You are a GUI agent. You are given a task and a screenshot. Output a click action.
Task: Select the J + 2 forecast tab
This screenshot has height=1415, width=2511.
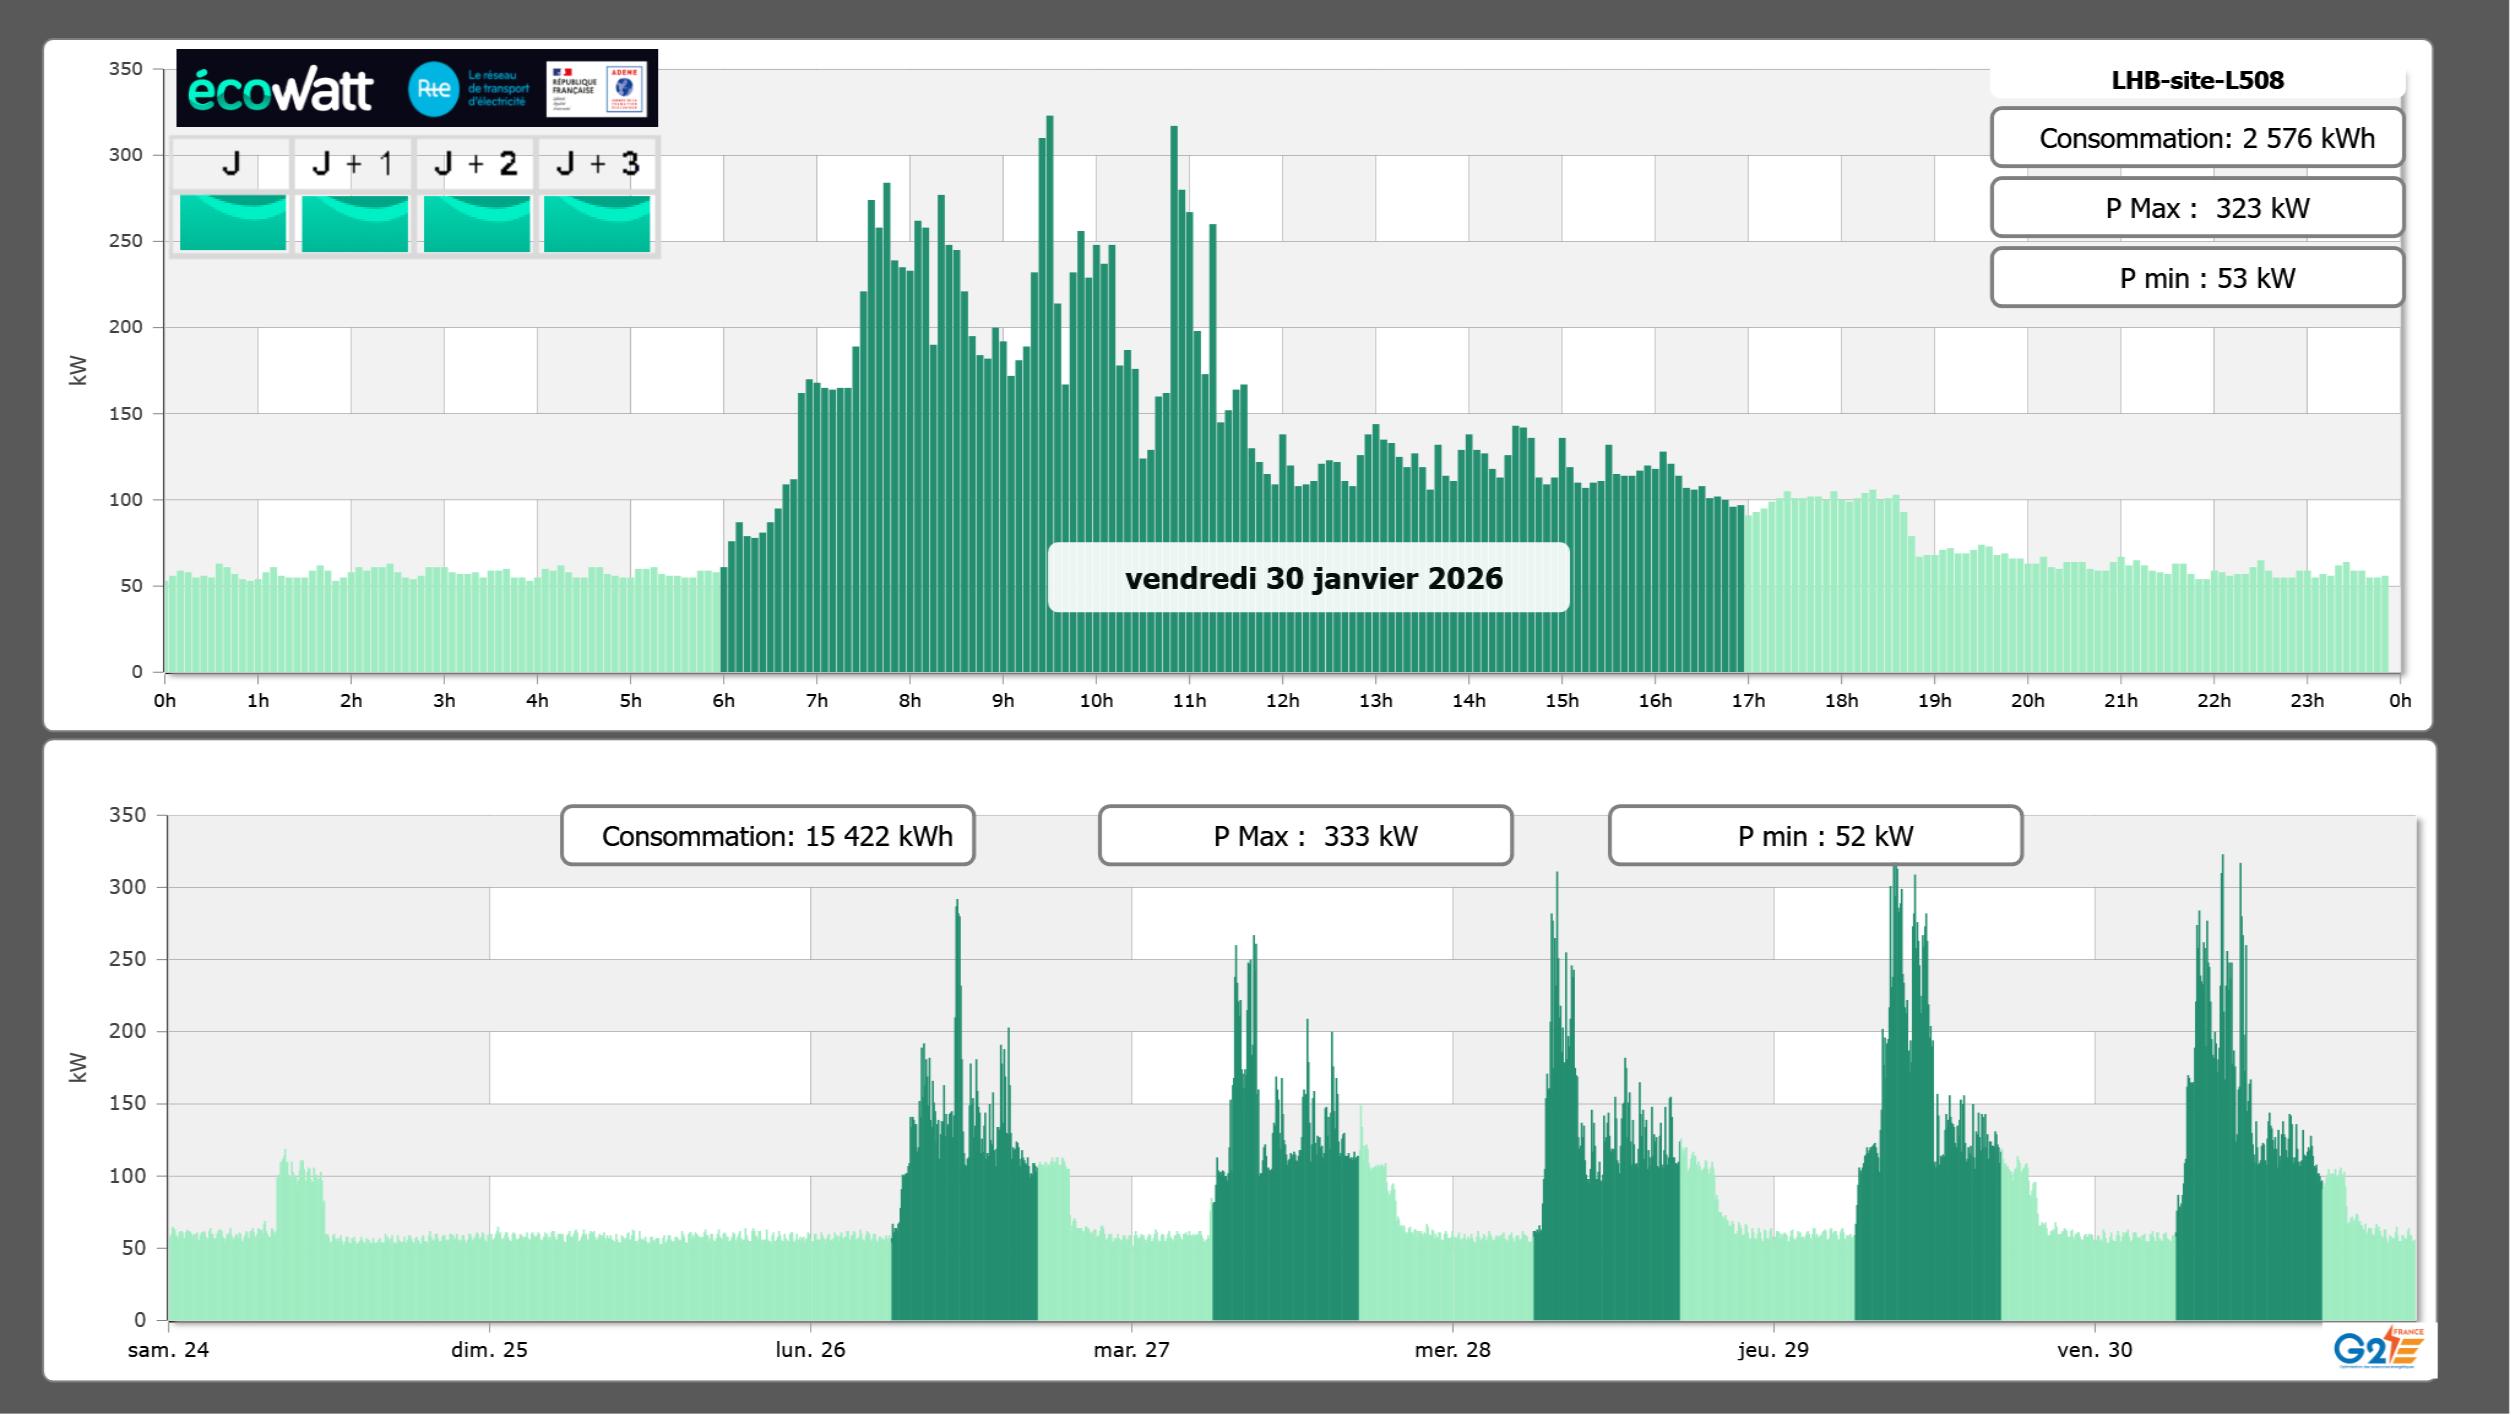(476, 164)
